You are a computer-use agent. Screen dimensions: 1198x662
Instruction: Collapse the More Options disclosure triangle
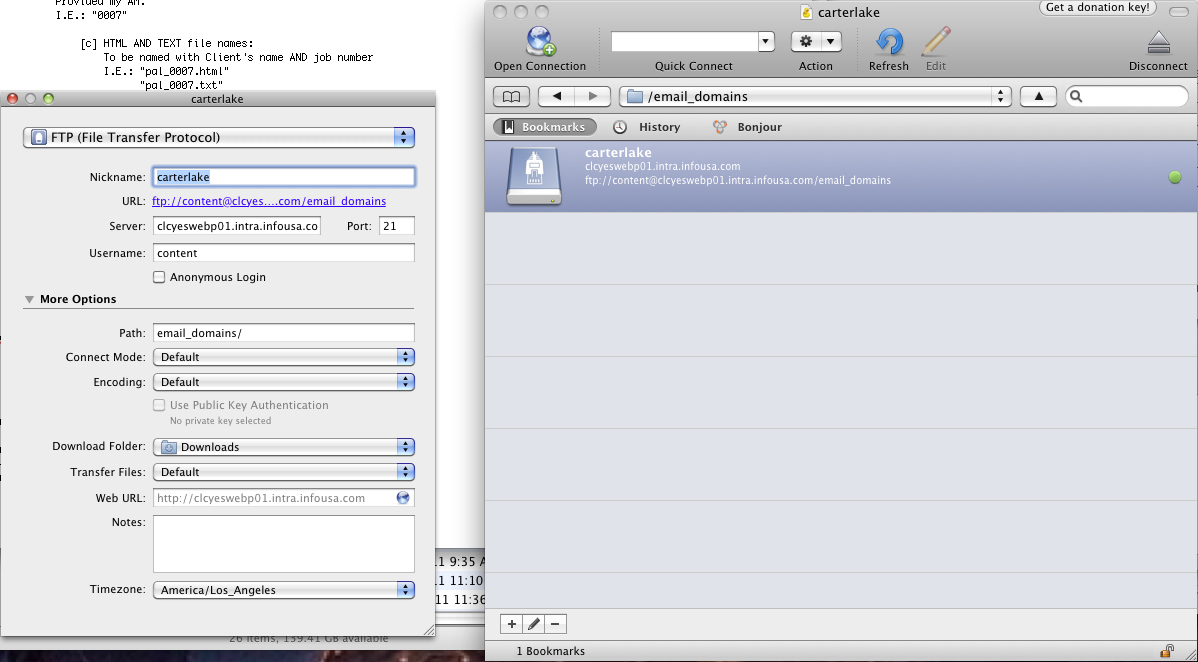29,299
